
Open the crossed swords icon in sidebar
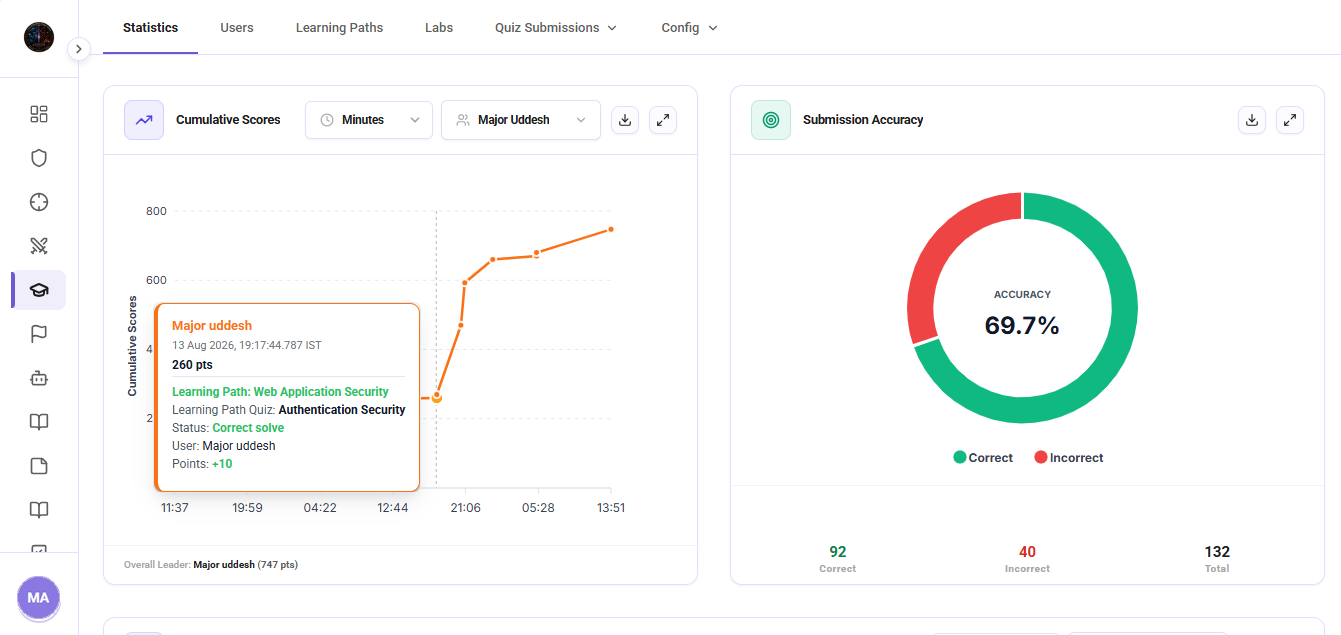39,246
